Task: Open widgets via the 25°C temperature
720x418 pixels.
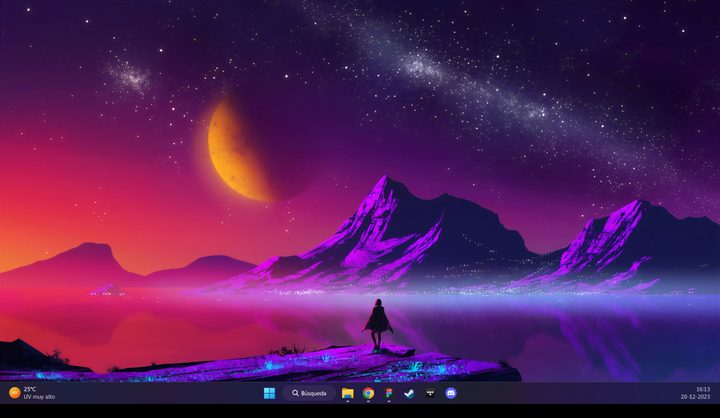Action: tap(30, 389)
